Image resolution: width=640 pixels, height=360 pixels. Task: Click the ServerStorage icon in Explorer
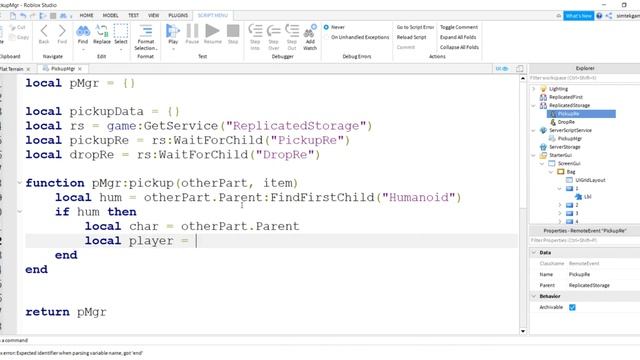tap(543, 147)
